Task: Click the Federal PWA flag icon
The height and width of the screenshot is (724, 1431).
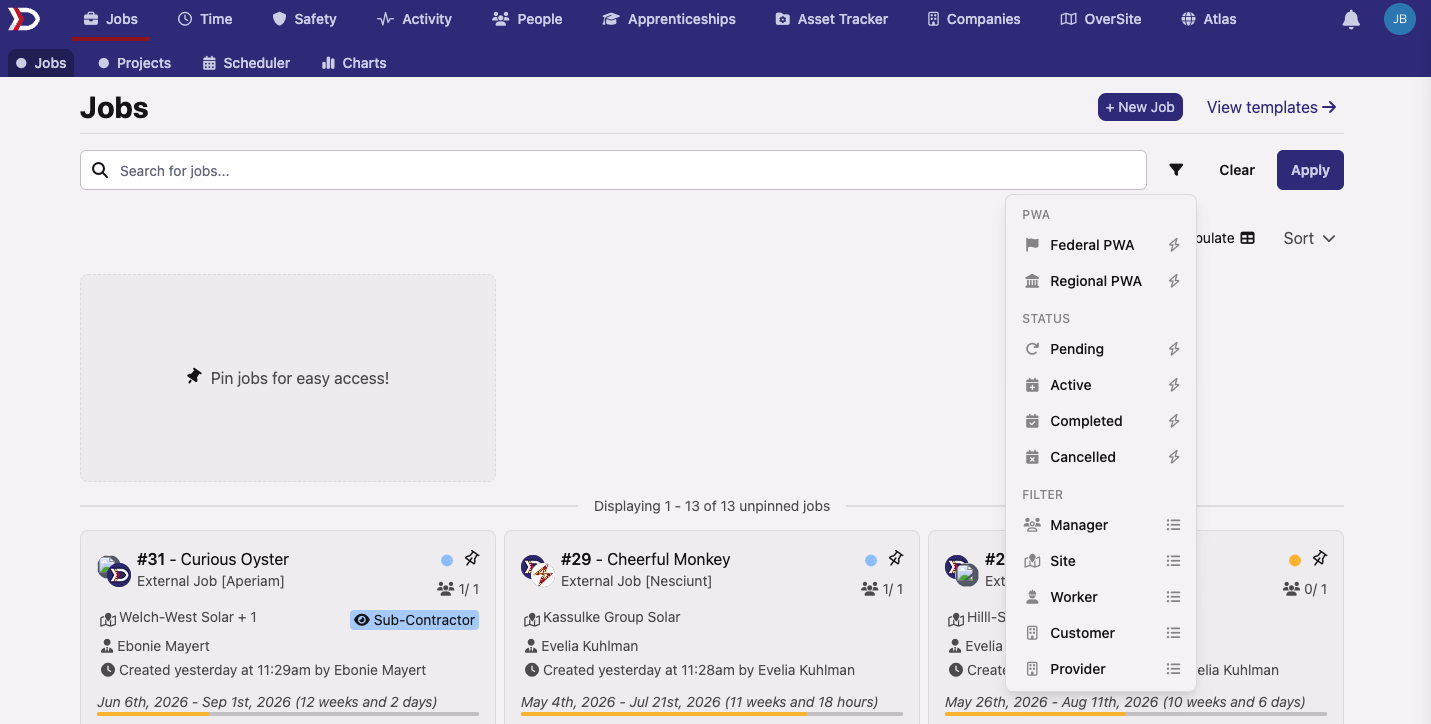Action: click(1032, 245)
